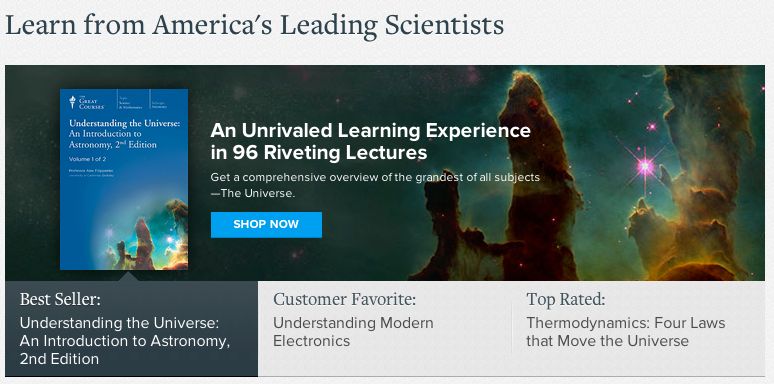Click the Learn from America's Leading Scientists heading
Screen dimensions: 774x384
point(254,25)
